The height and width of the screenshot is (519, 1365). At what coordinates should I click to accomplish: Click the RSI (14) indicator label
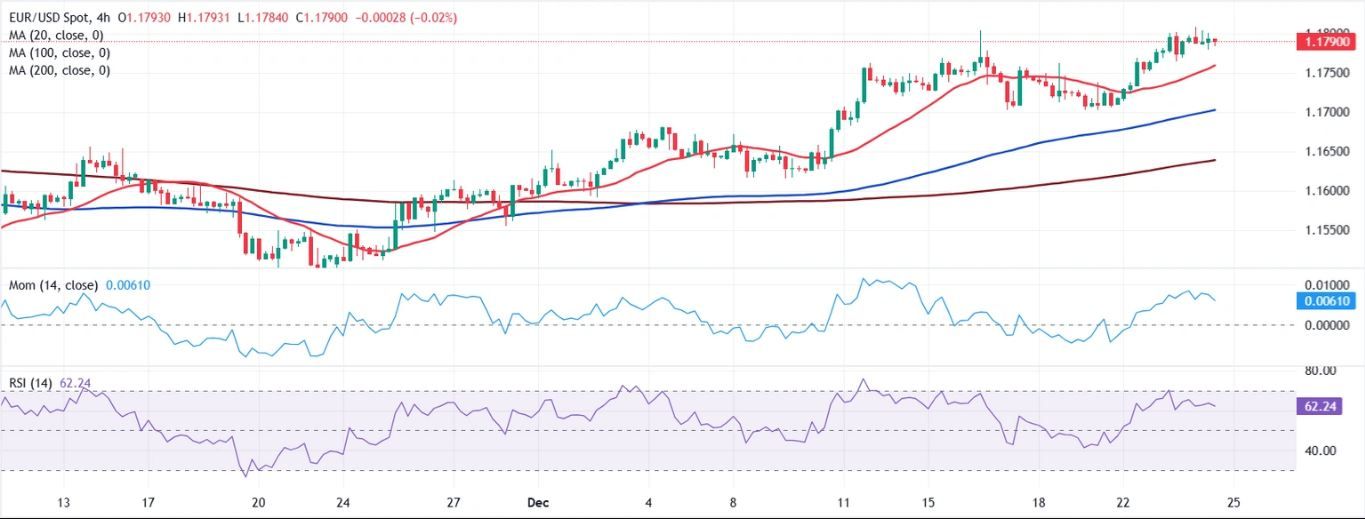29,382
